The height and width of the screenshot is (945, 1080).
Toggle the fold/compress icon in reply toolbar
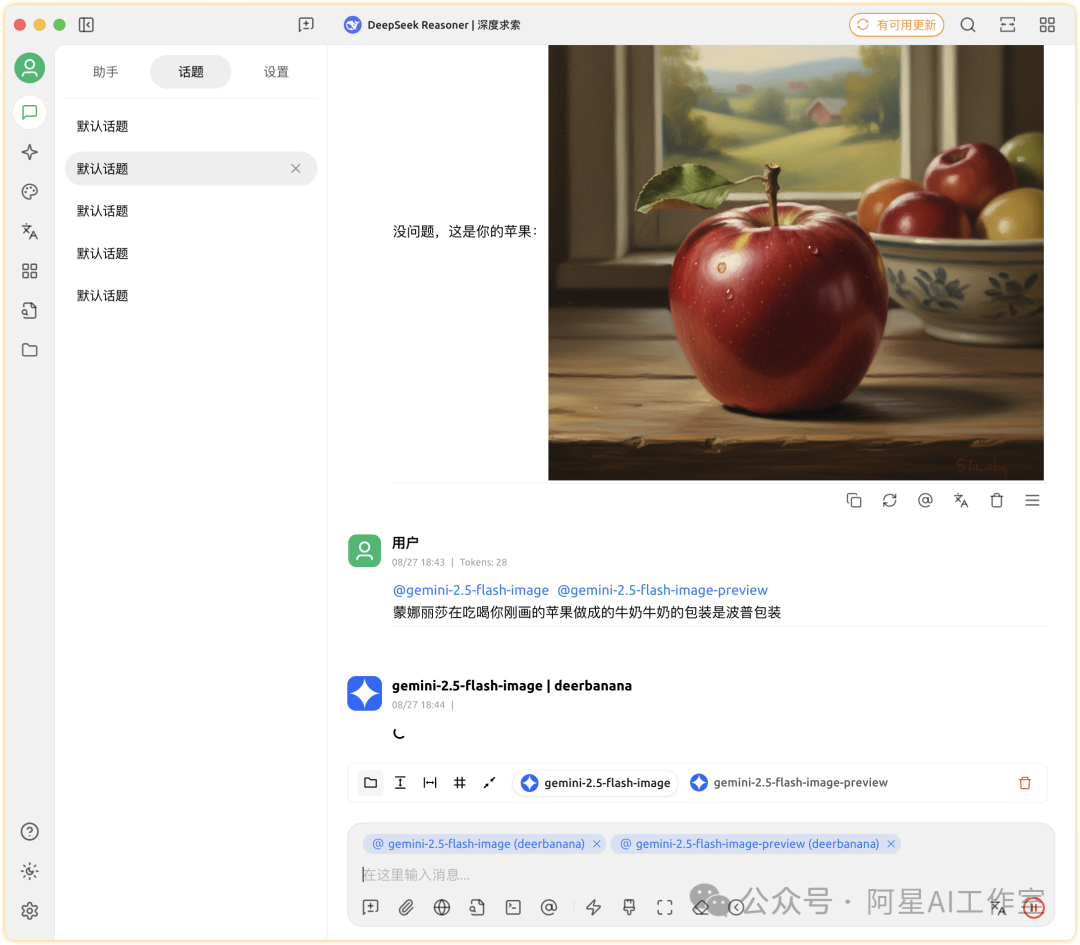point(489,782)
